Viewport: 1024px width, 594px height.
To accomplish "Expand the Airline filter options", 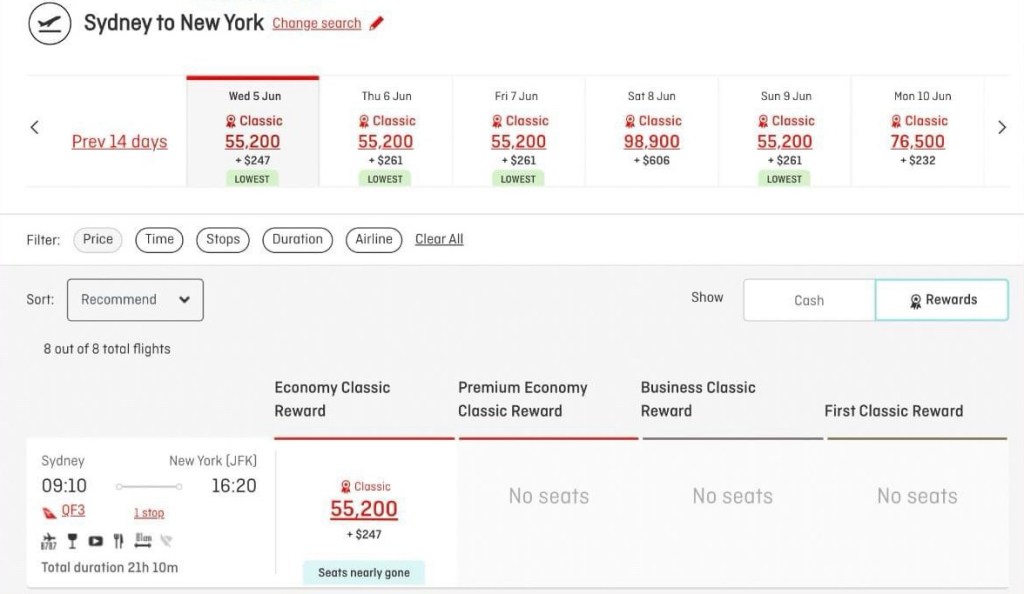I will (x=374, y=240).
